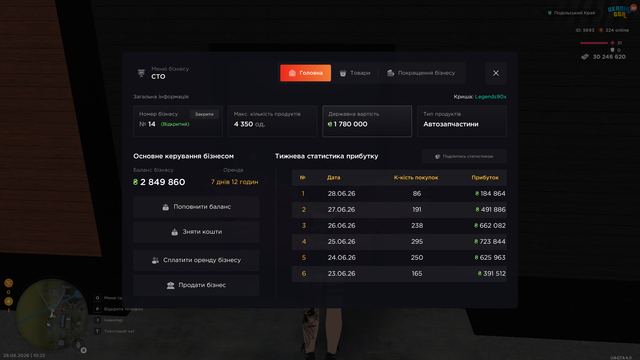Click the rent time 7 днів 12 годин
Image resolution: width=640 pixels, height=360 pixels.
[234, 182]
